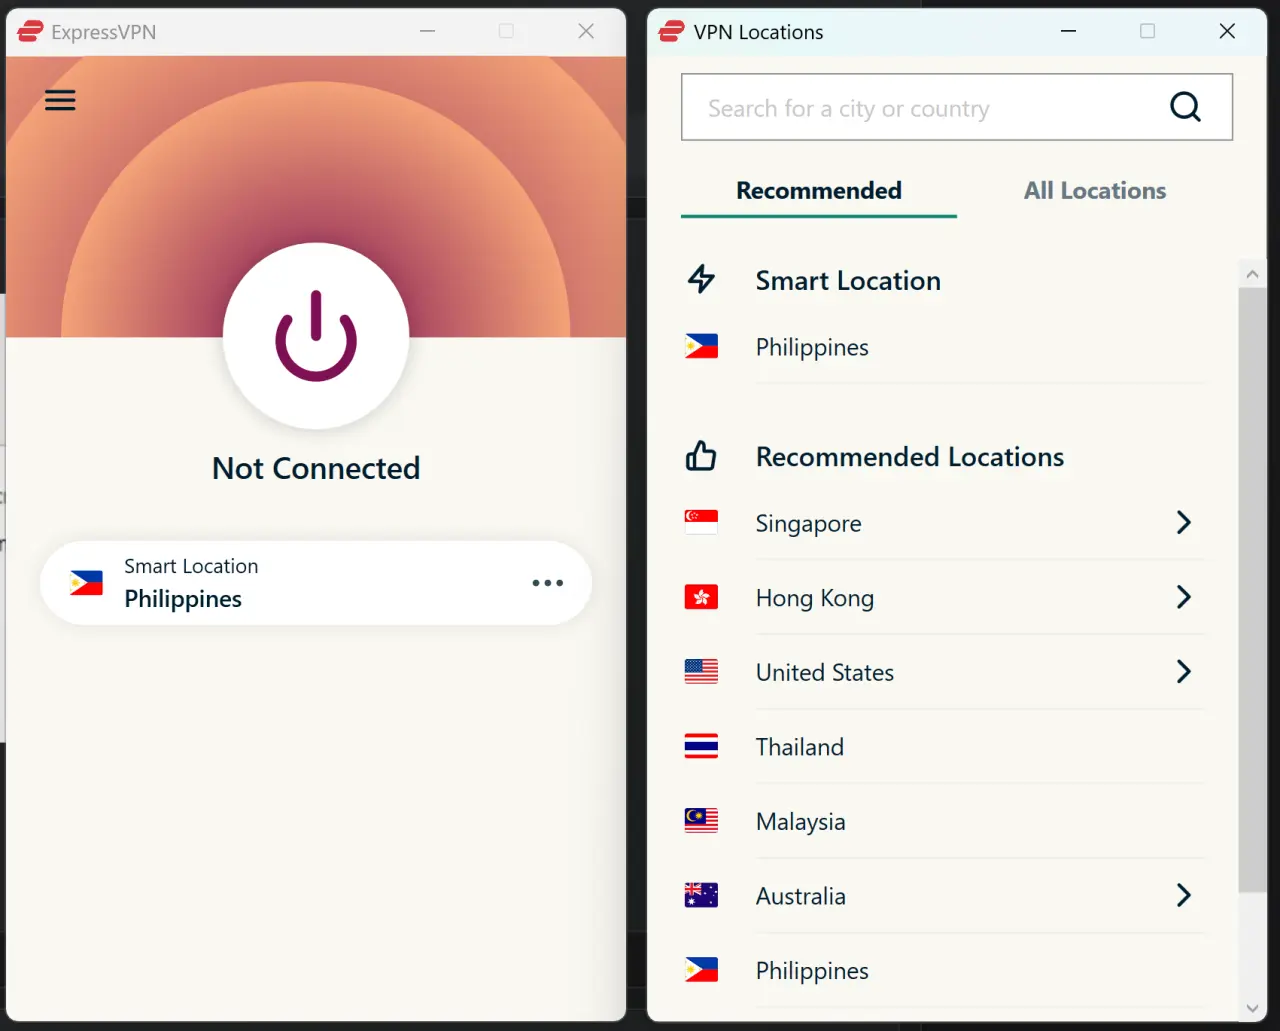Expand United States server list chevron

(x=1184, y=671)
